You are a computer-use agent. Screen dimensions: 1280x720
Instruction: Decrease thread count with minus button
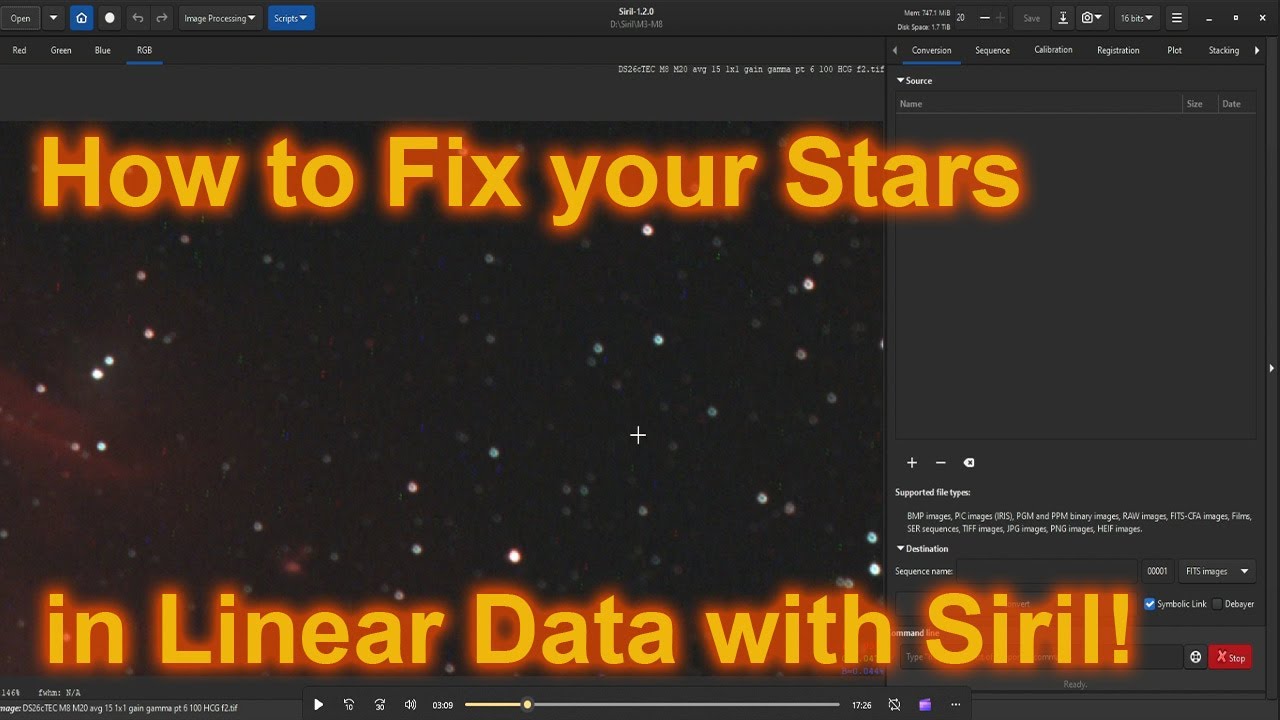click(985, 18)
